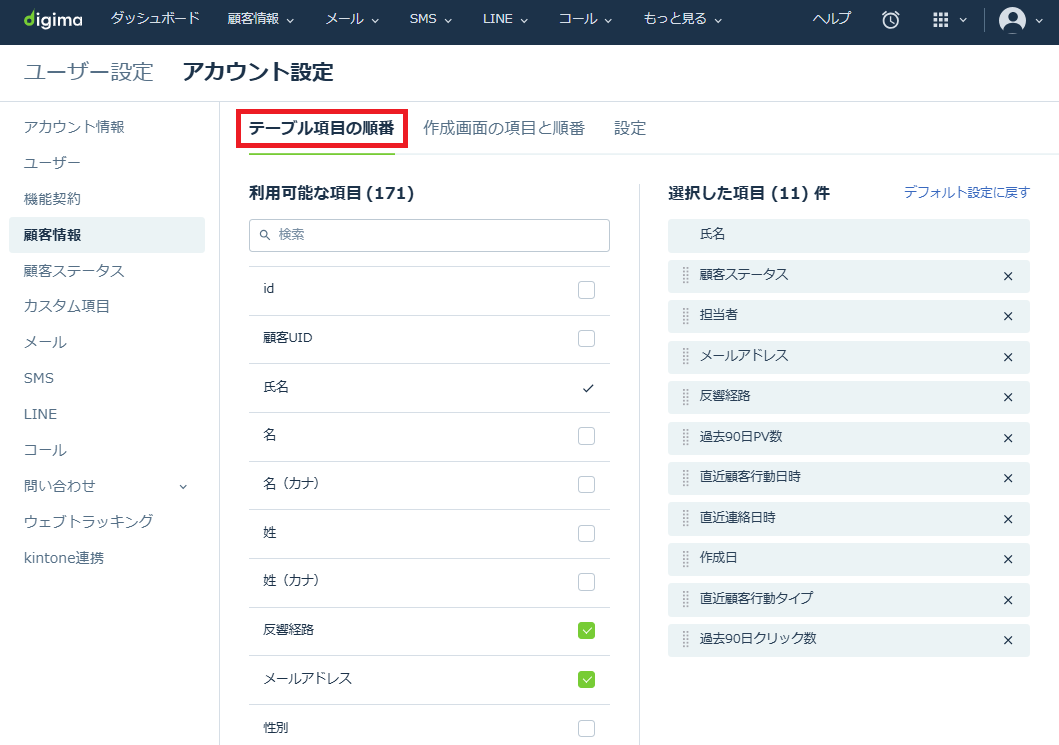Viewport: 1059px width, 745px height.
Task: Open the alarm clock reminders icon
Action: click(x=890, y=20)
